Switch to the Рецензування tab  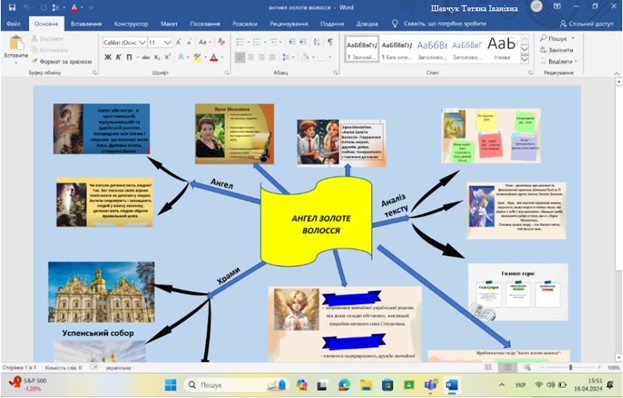289,24
